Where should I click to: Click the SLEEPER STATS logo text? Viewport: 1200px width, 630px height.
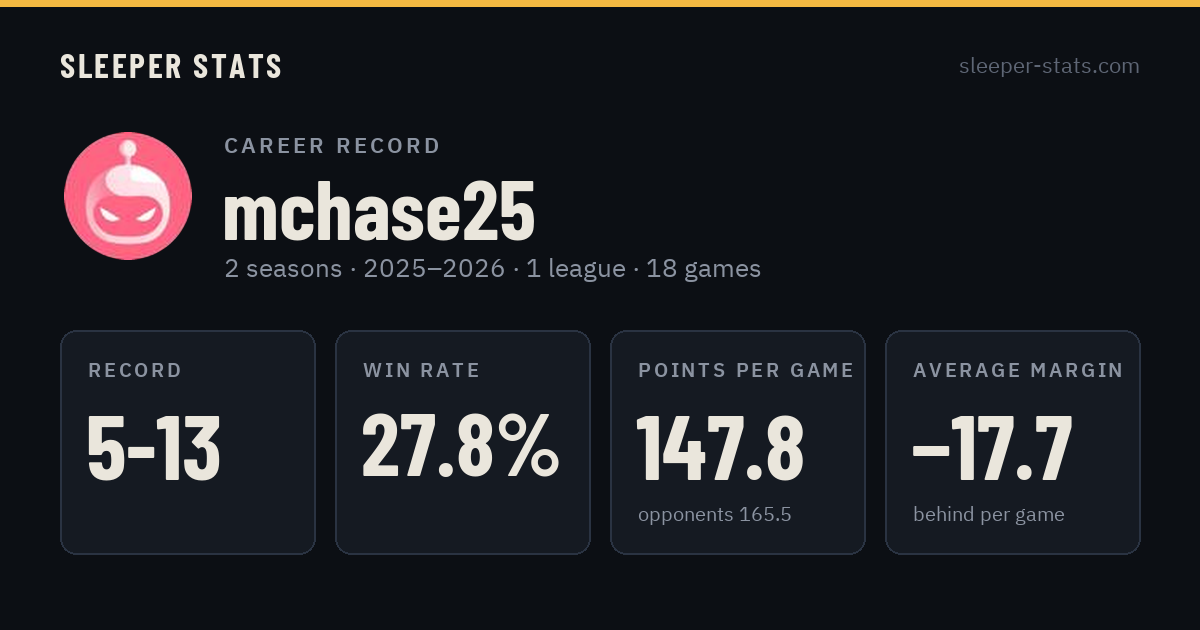point(171,67)
